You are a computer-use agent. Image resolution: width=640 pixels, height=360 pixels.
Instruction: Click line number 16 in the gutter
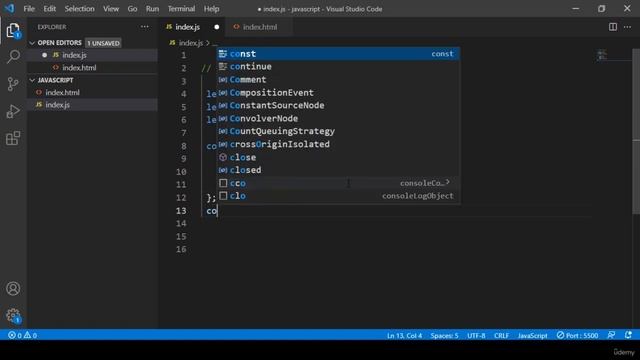[x=181, y=249]
